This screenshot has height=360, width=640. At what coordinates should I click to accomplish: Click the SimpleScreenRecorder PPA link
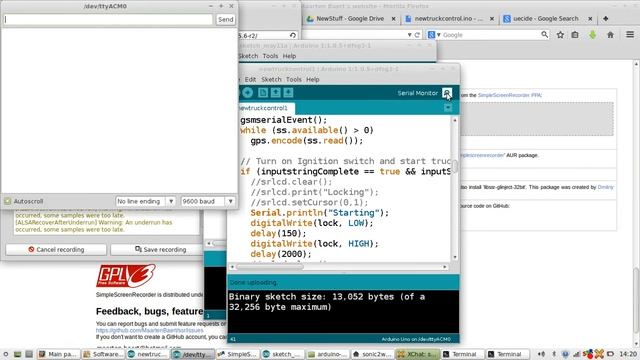tap(510, 95)
